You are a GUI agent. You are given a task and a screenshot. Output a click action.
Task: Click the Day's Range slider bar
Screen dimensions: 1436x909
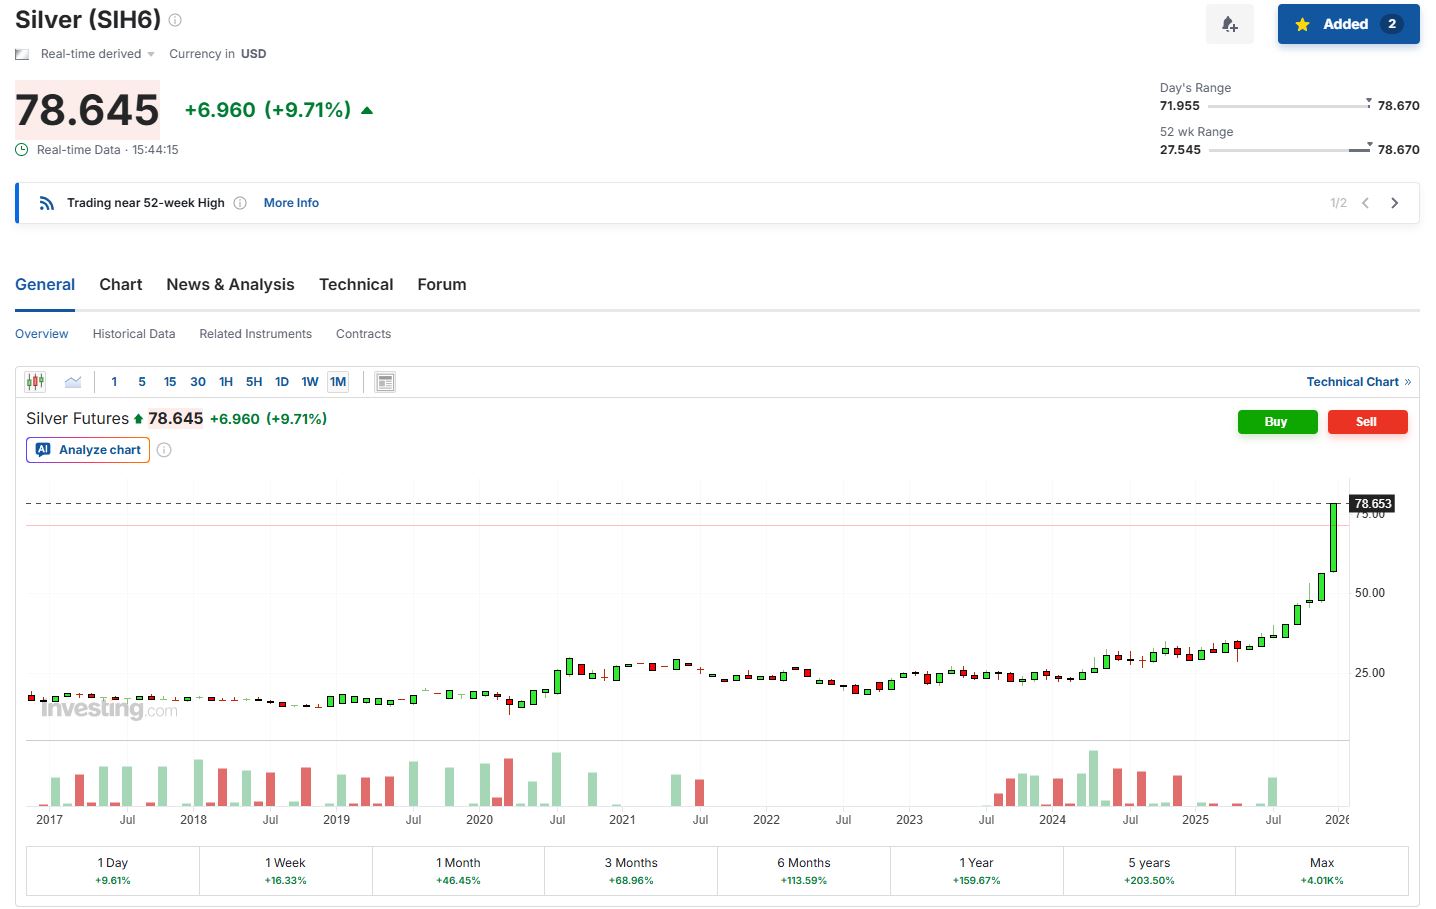point(1289,105)
